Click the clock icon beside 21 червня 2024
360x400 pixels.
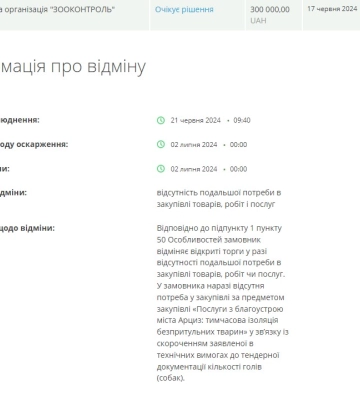pyautogui.click(x=161, y=120)
